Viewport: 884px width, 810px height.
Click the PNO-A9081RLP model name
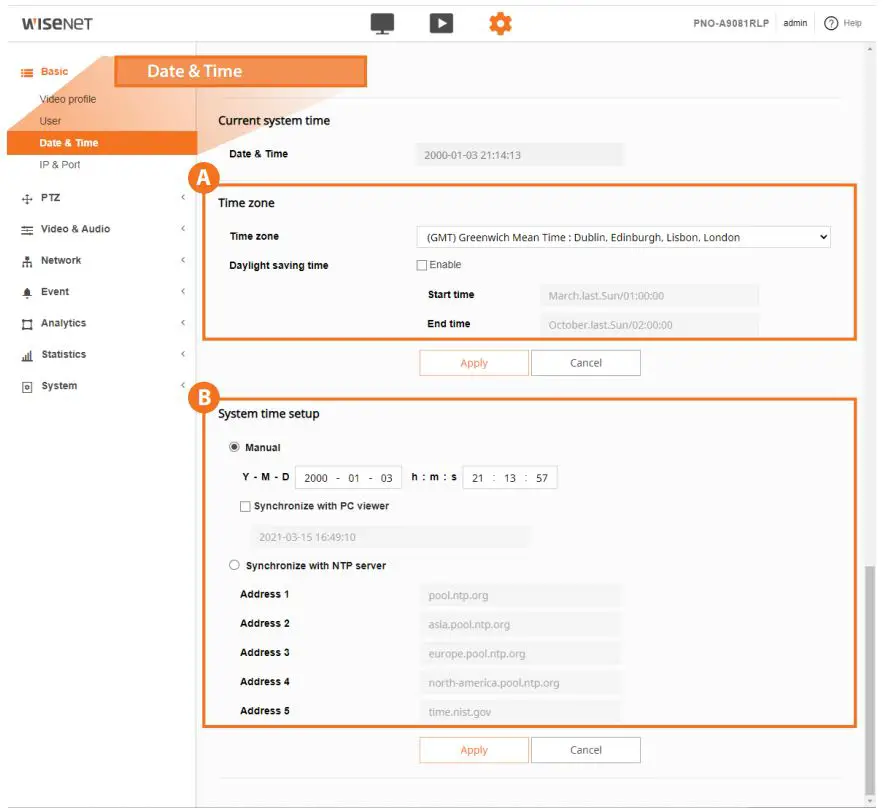731,23
